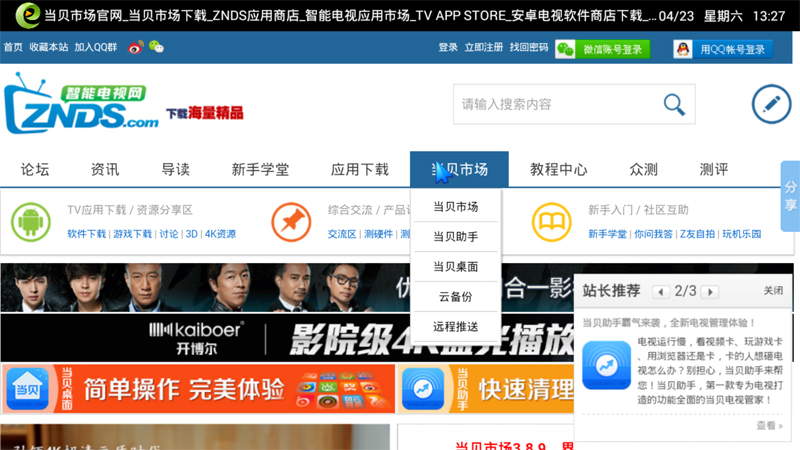Open the 简单操作 完美体验 banner
Screen dimensions: 800x450
click(198, 389)
